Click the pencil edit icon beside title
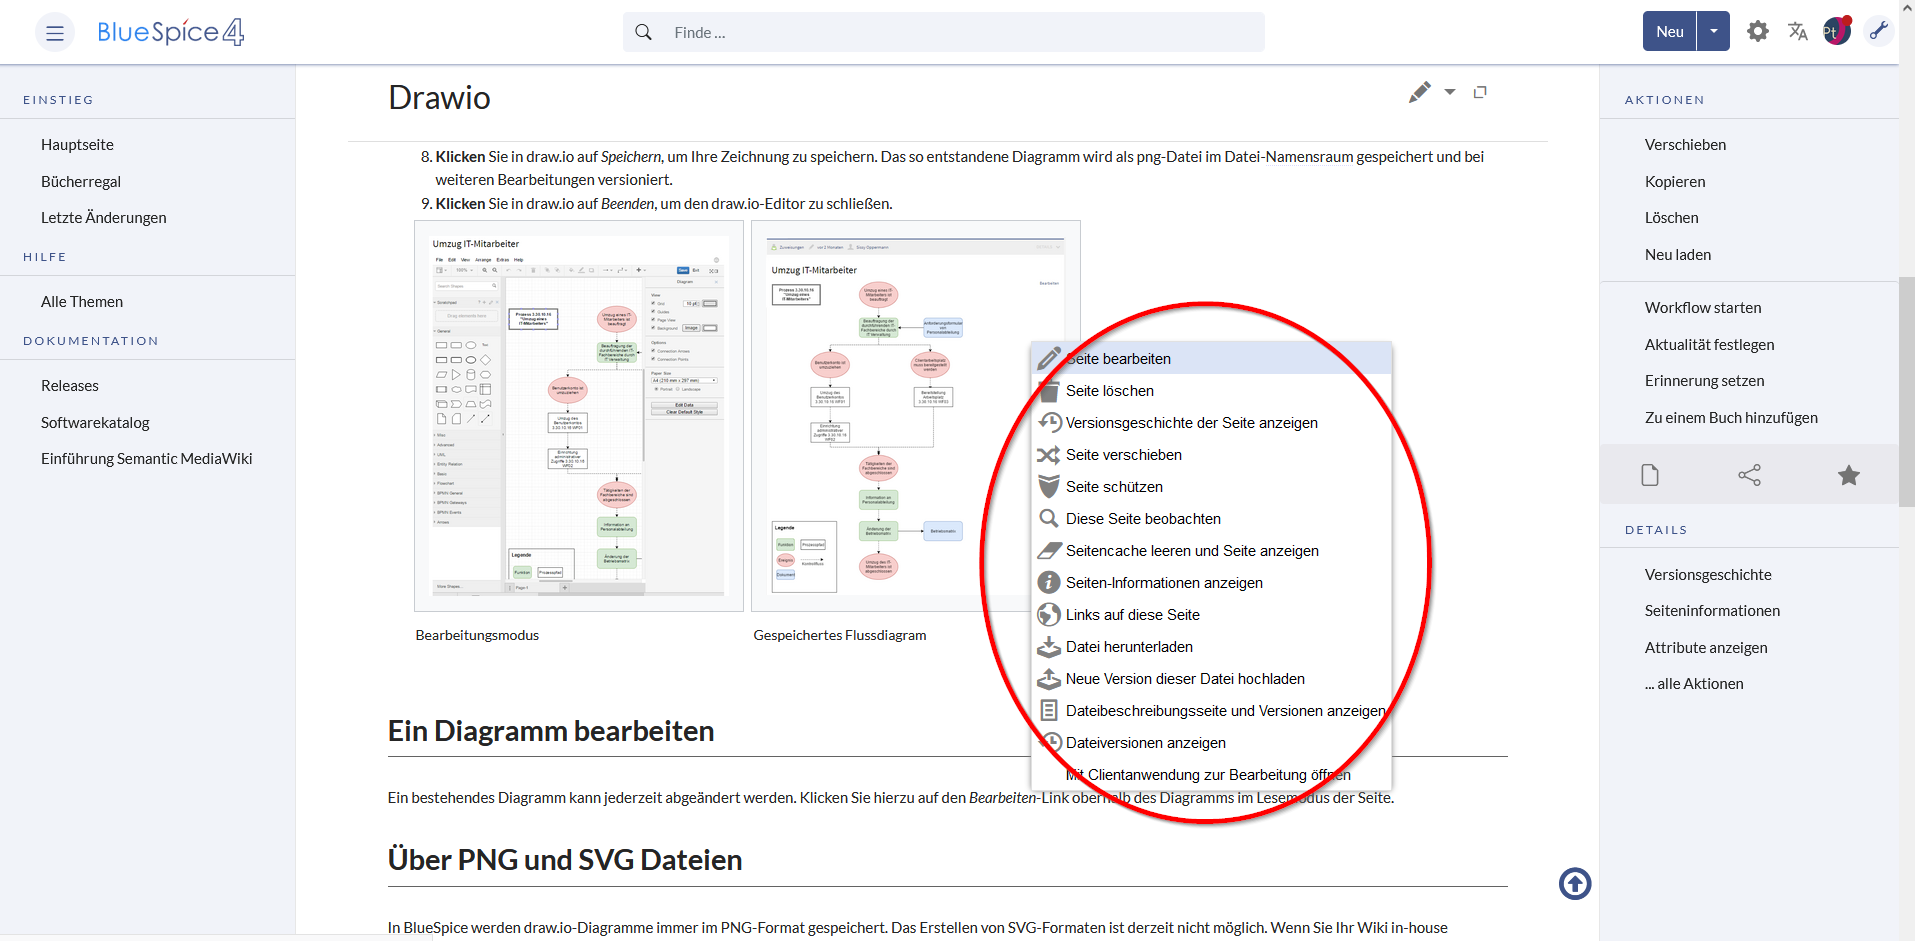1915x941 pixels. pyautogui.click(x=1420, y=92)
